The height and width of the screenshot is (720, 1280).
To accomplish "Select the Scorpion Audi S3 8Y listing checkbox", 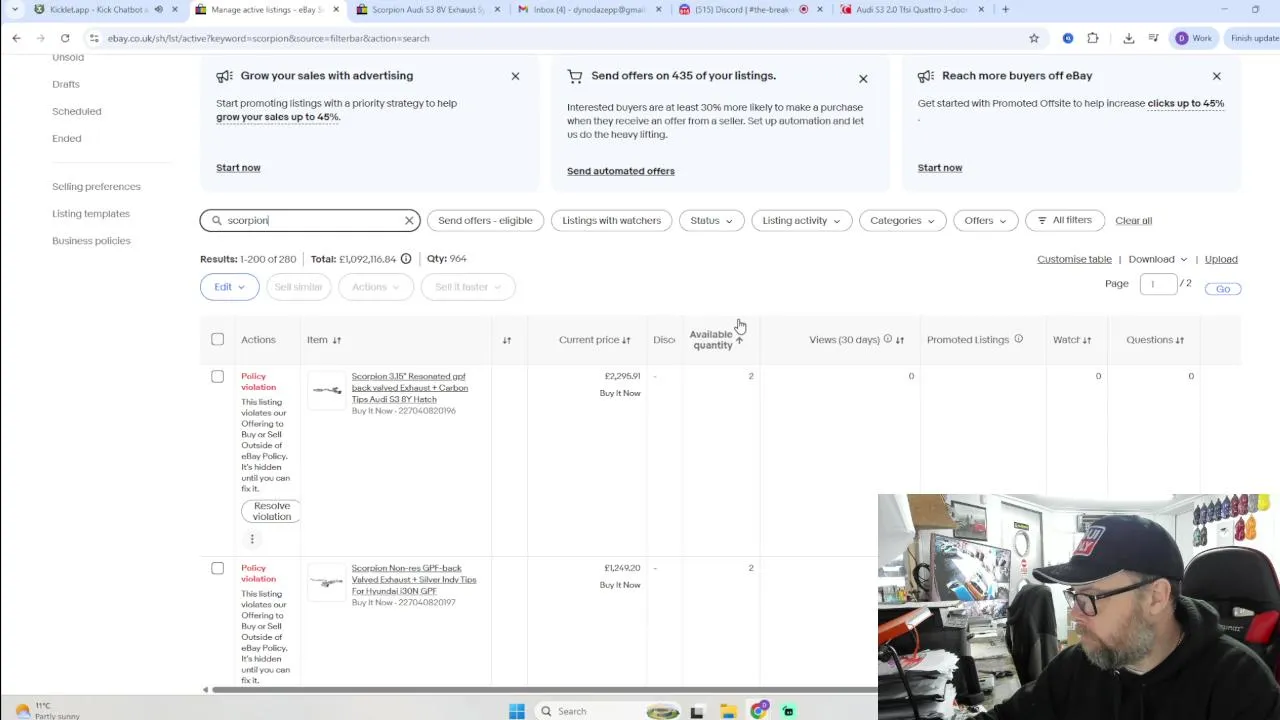I will click(x=217, y=376).
